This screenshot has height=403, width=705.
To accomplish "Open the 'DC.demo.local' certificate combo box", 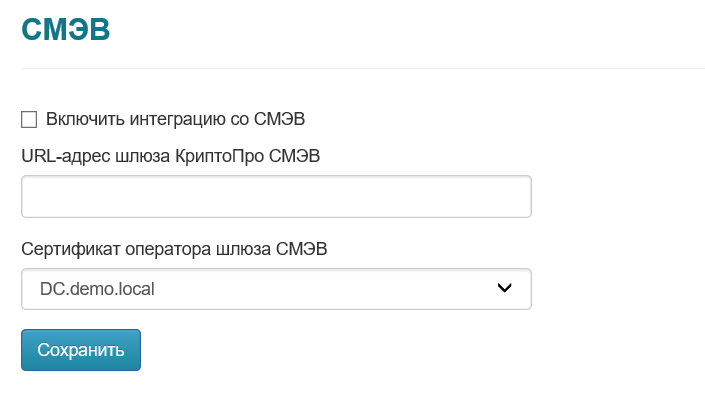I will tap(275, 289).
